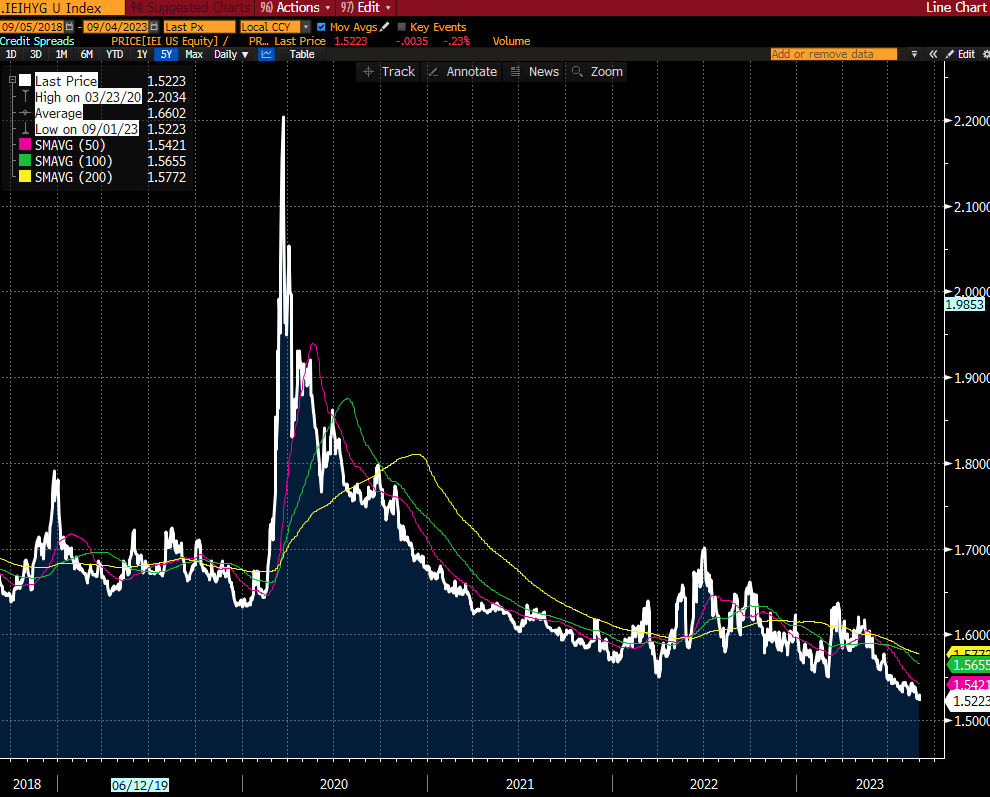Click the magenta SMAVG (50) color swatch
Viewport: 990px width, 797px height.
click(25, 145)
